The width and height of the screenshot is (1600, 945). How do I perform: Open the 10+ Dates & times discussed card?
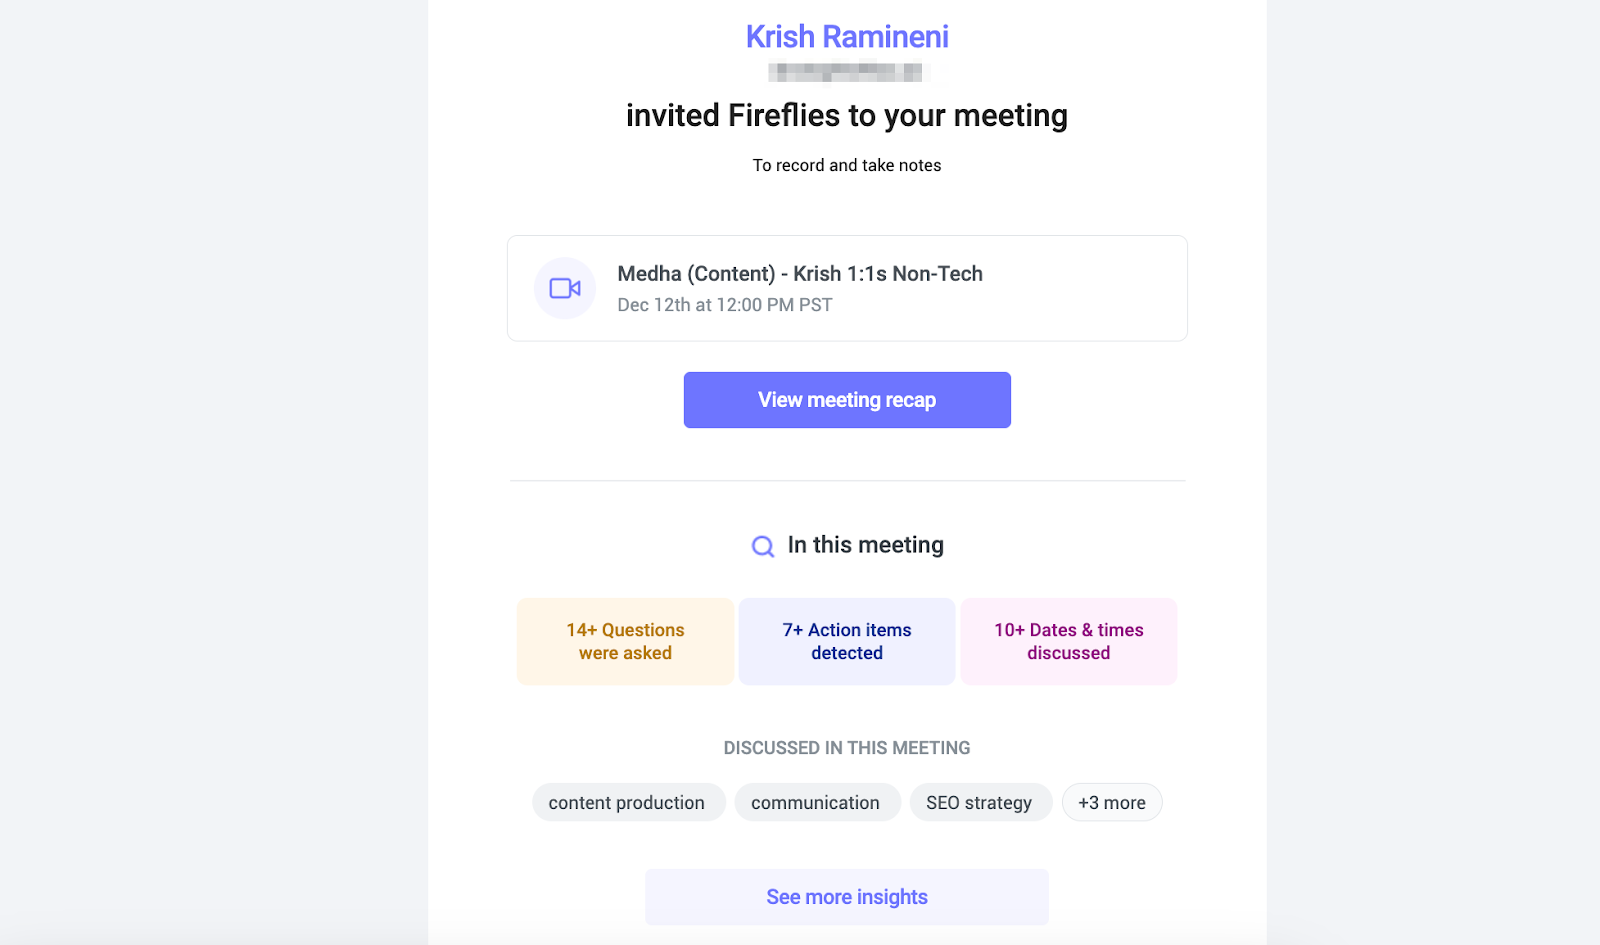coord(1069,641)
